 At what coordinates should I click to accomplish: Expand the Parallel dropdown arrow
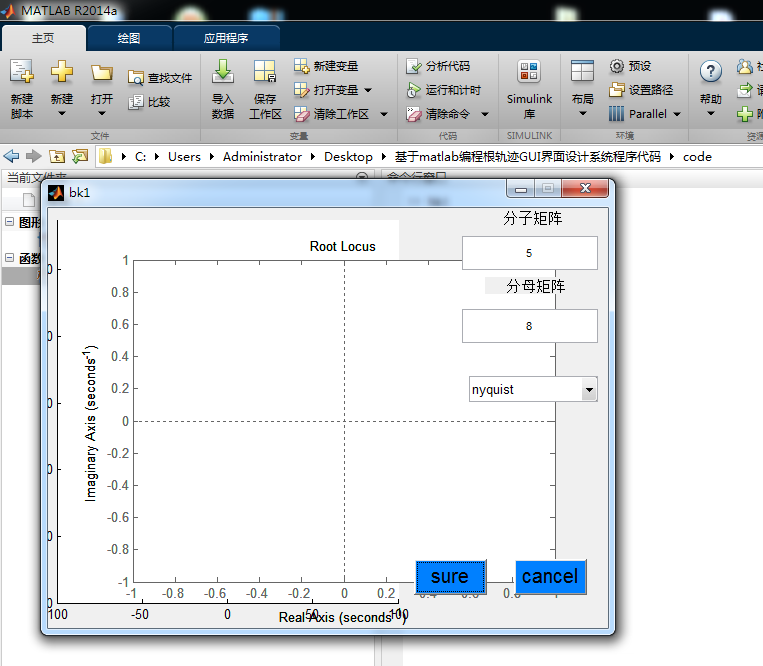[x=677, y=114]
